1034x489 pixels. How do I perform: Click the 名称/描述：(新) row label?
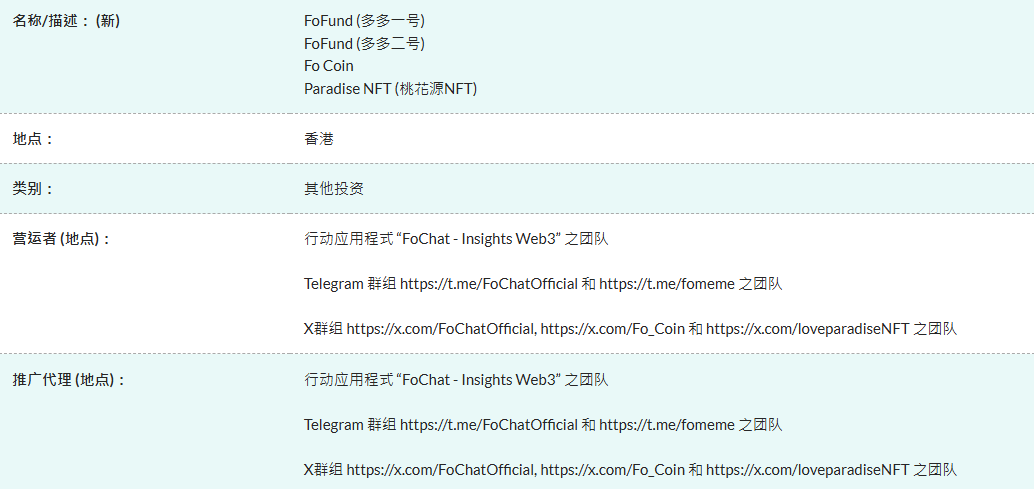point(66,21)
